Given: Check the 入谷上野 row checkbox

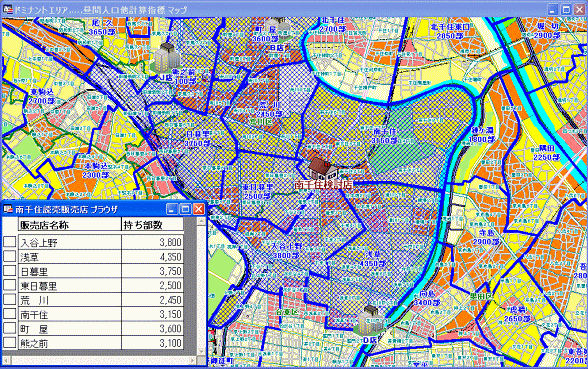Looking at the screenshot, I should pos(10,242).
